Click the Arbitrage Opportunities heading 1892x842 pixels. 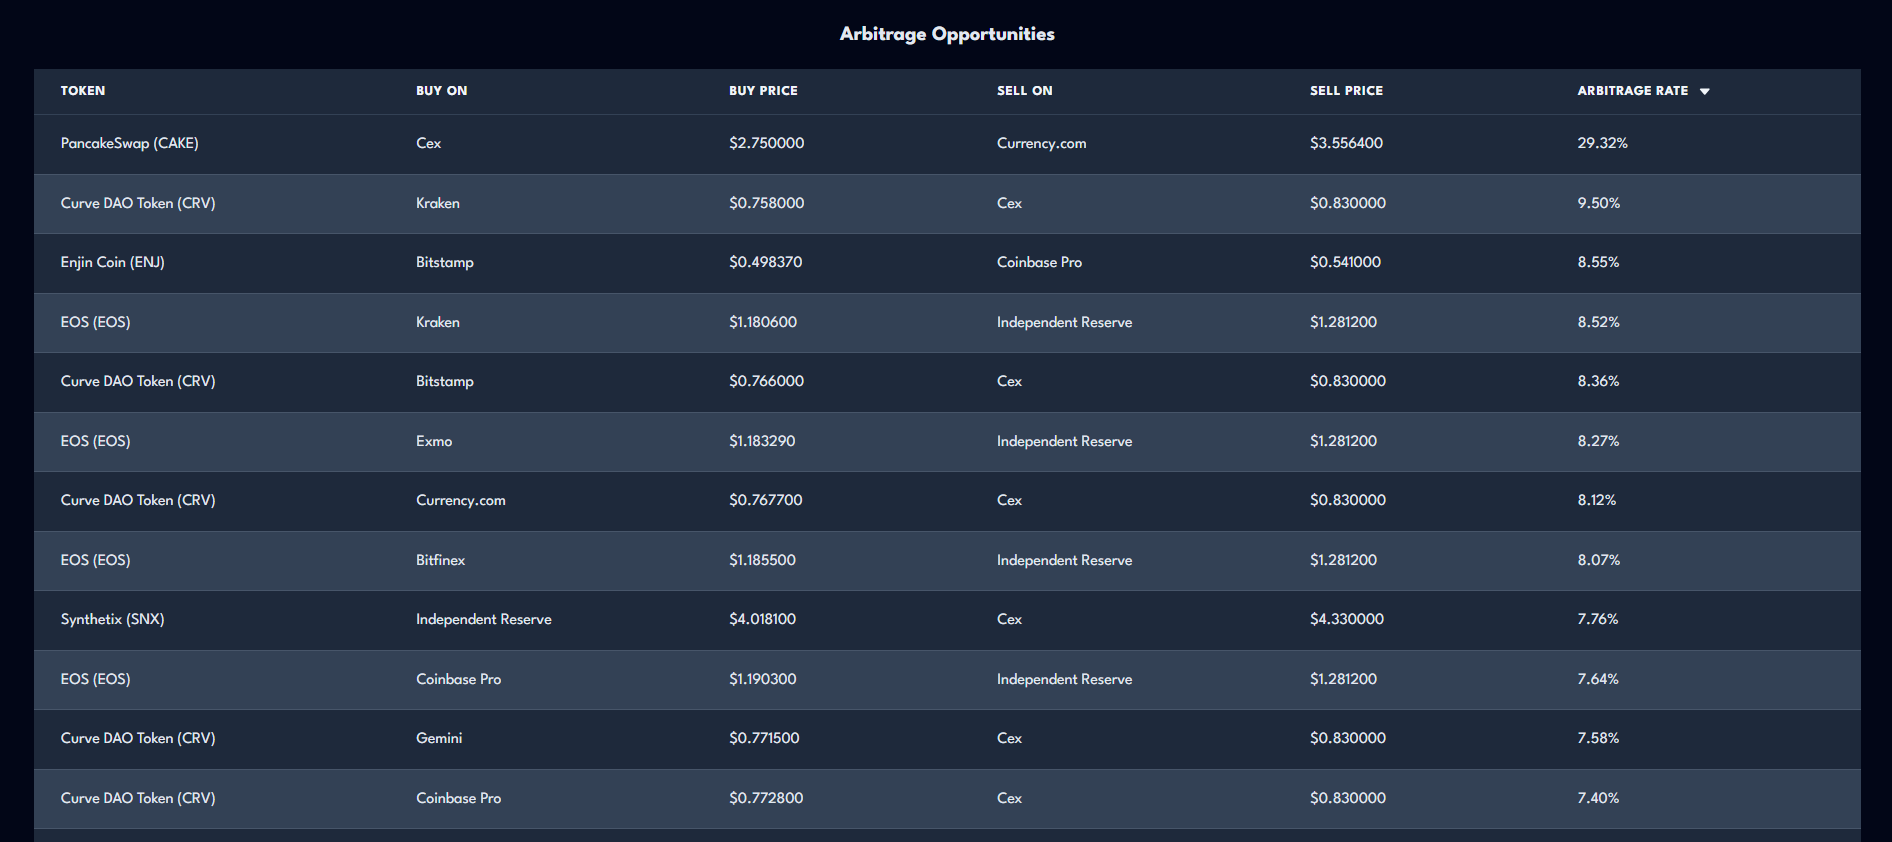click(x=947, y=34)
